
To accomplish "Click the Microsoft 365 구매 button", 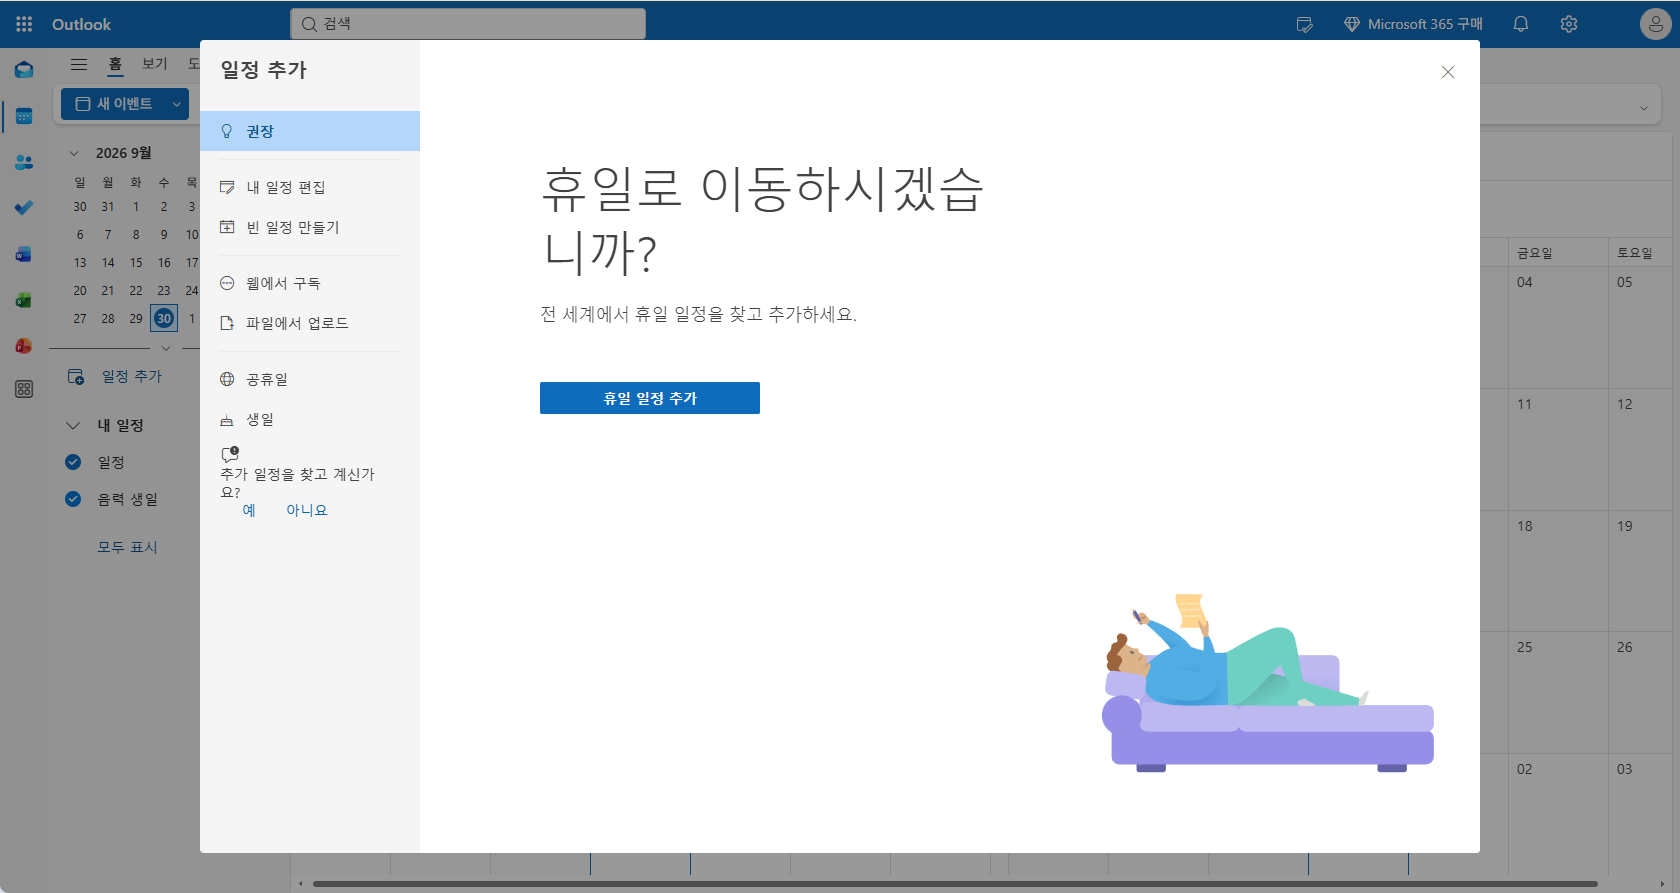I will (x=1413, y=24).
